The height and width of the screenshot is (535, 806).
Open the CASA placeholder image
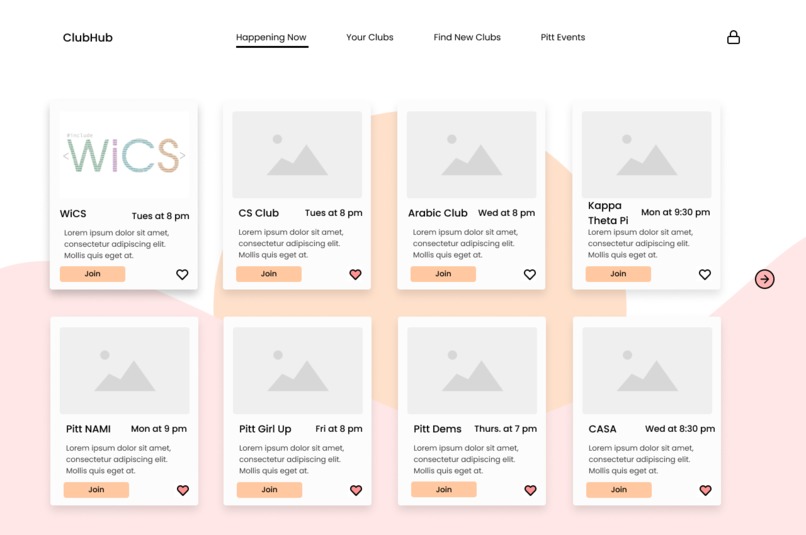pos(647,371)
